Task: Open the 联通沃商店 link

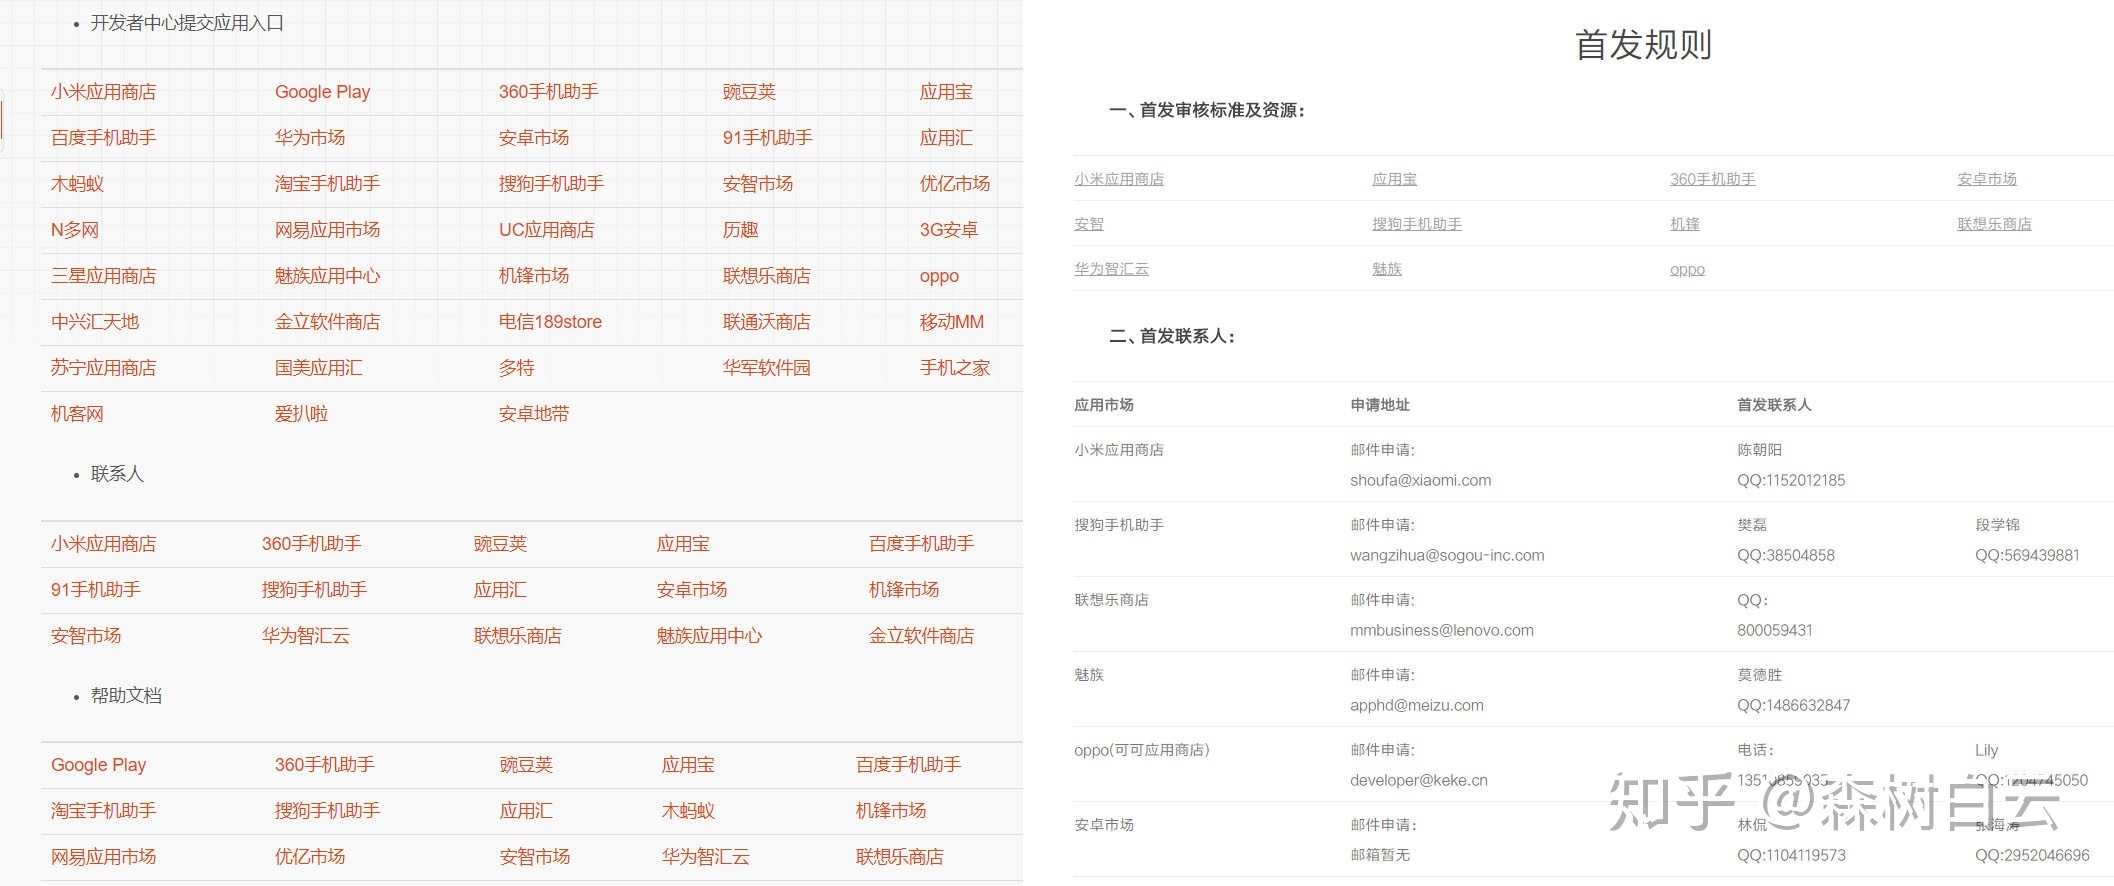Action: point(766,322)
